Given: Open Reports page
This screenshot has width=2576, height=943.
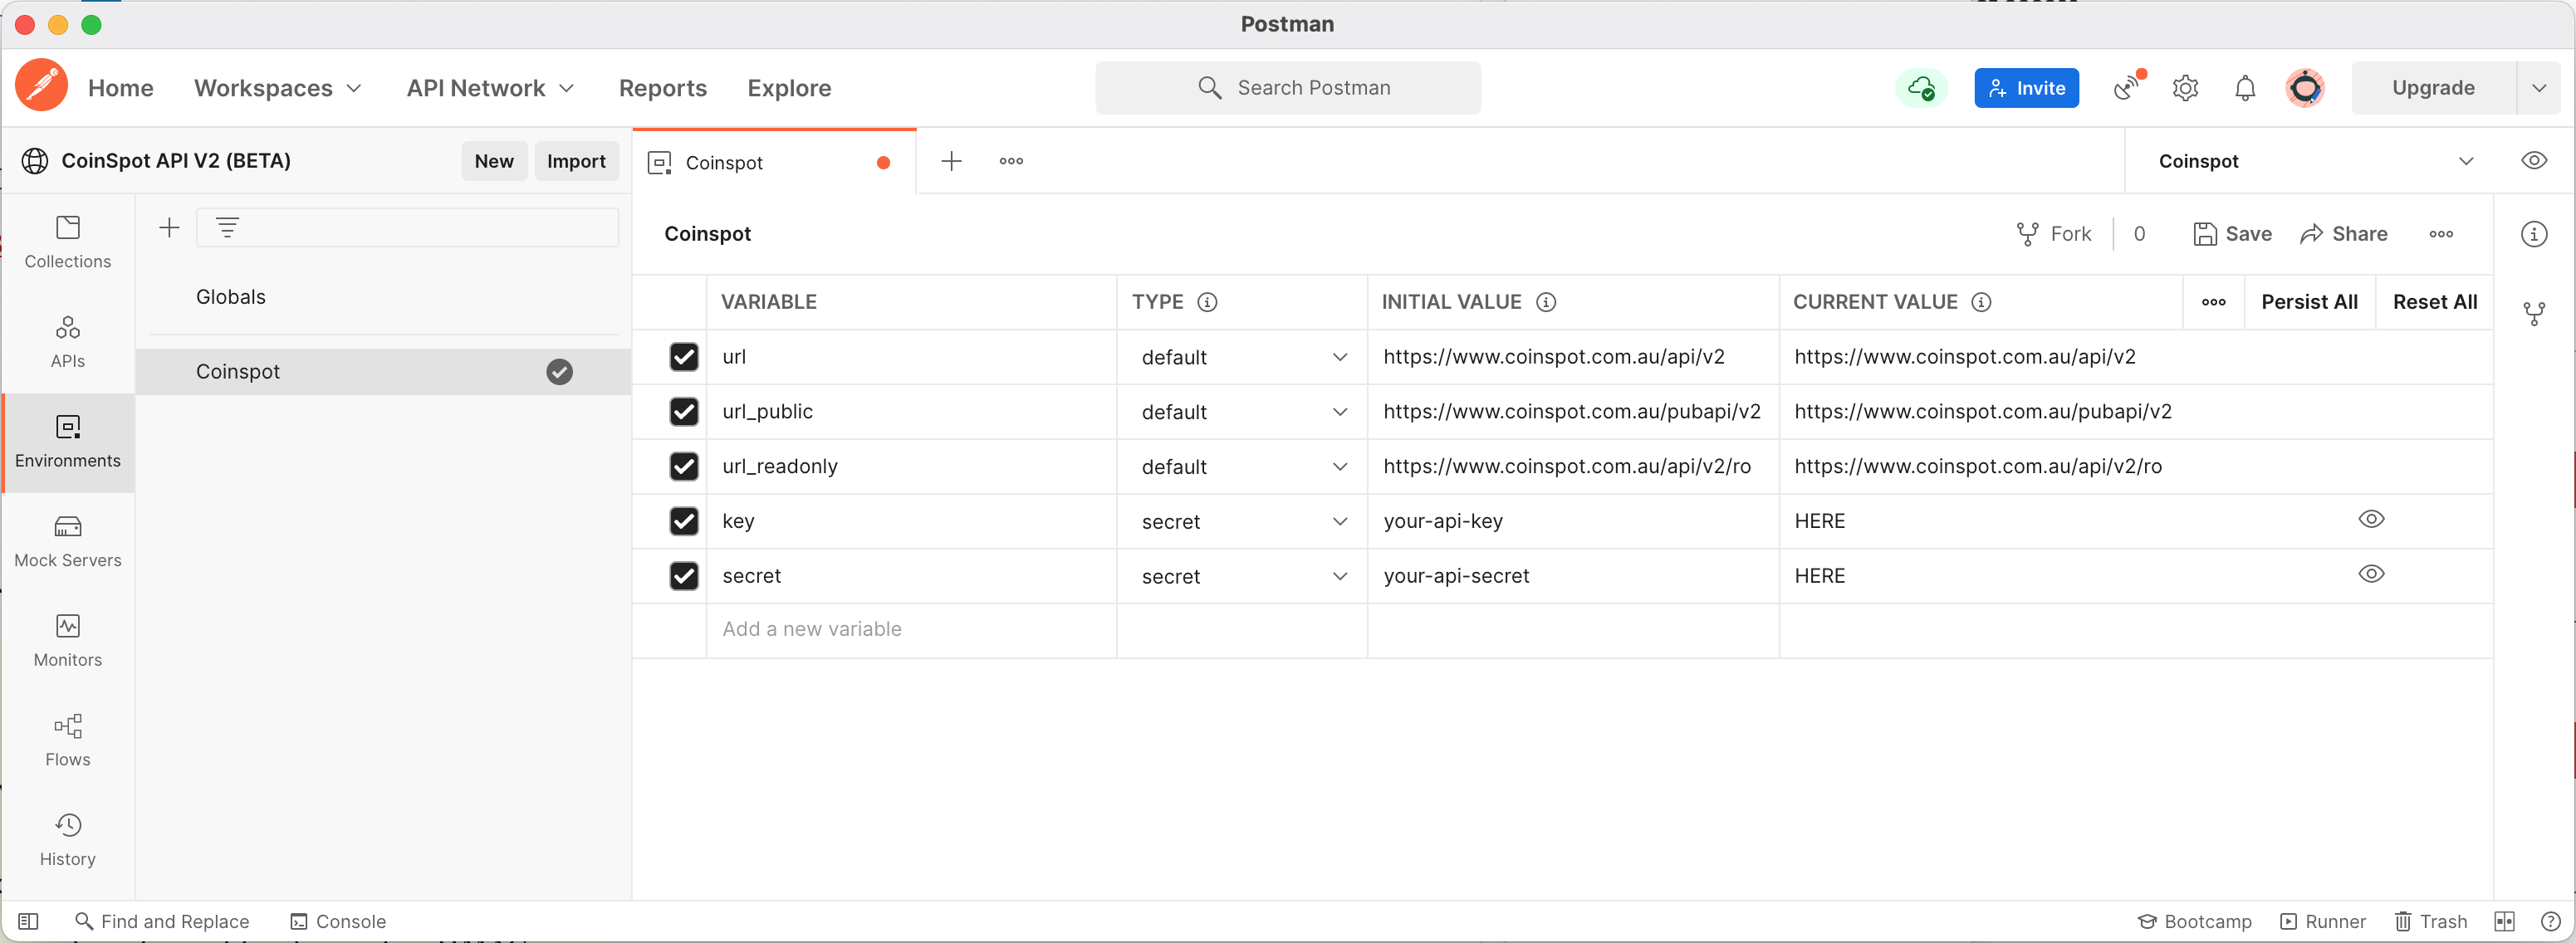Looking at the screenshot, I should coord(663,88).
